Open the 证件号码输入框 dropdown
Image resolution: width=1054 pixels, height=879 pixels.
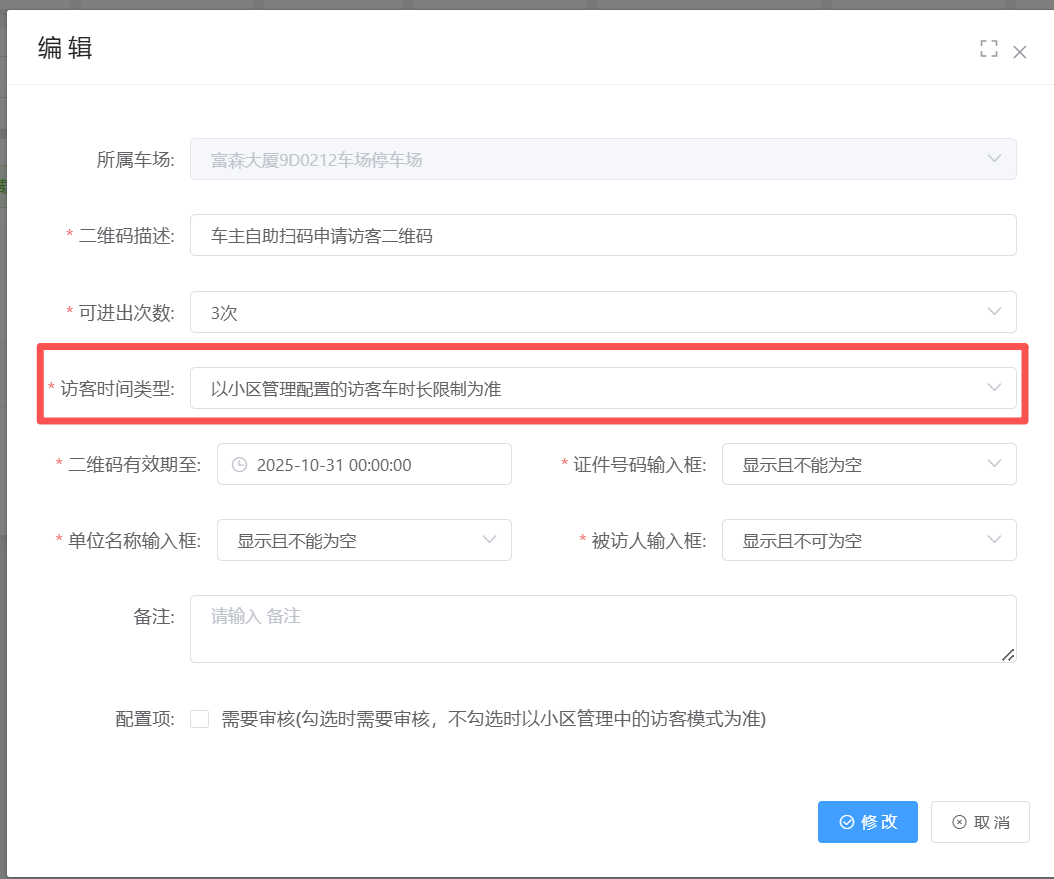pos(868,464)
